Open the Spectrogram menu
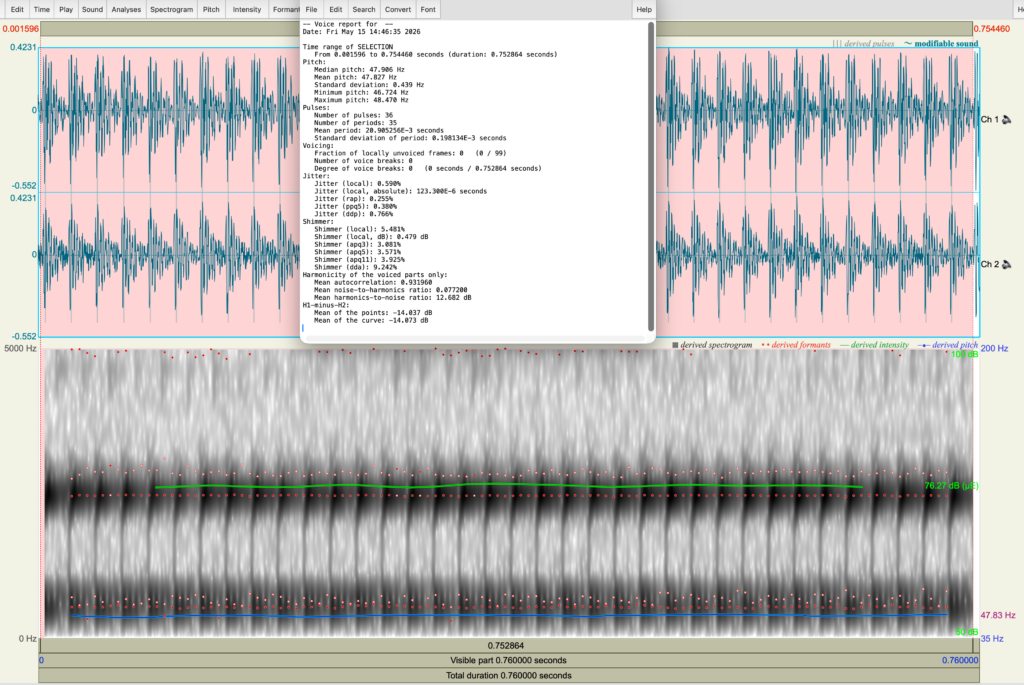This screenshot has height=685, width=1024. [171, 9]
